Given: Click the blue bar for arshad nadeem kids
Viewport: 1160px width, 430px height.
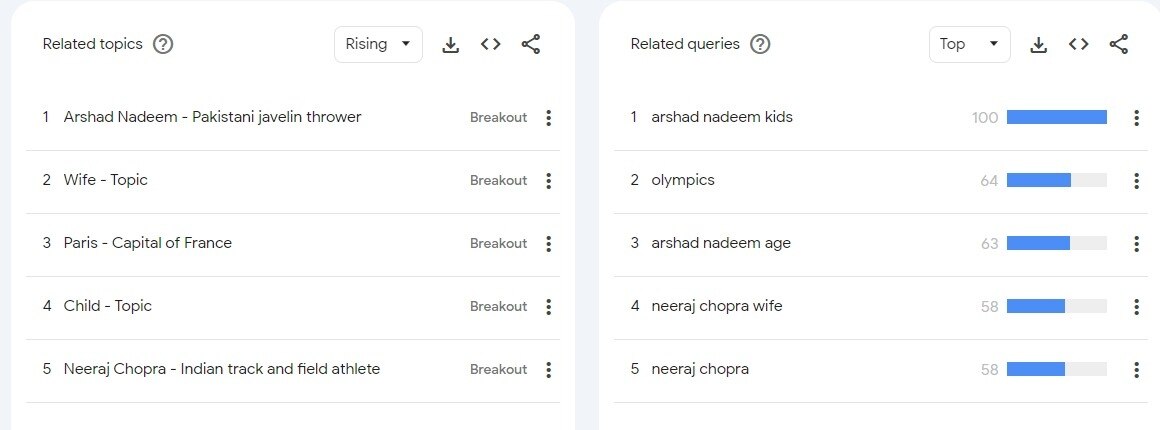Looking at the screenshot, I should (1056, 117).
